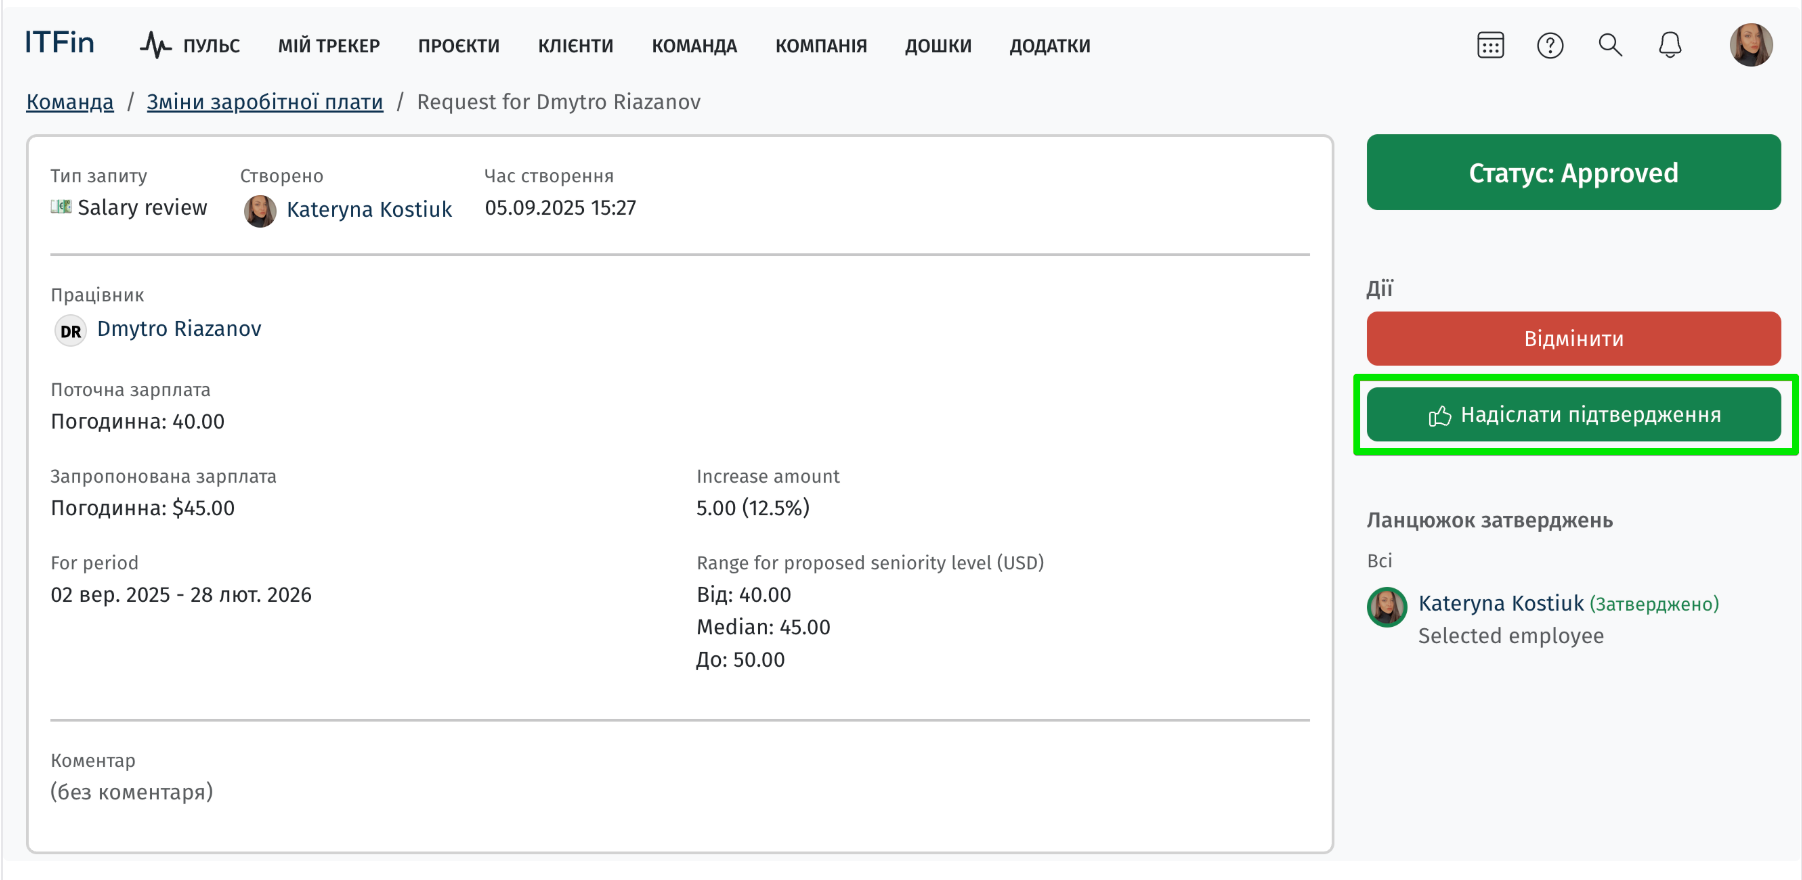
Task: Click Надіслати підтвердження button
Action: pyautogui.click(x=1574, y=415)
